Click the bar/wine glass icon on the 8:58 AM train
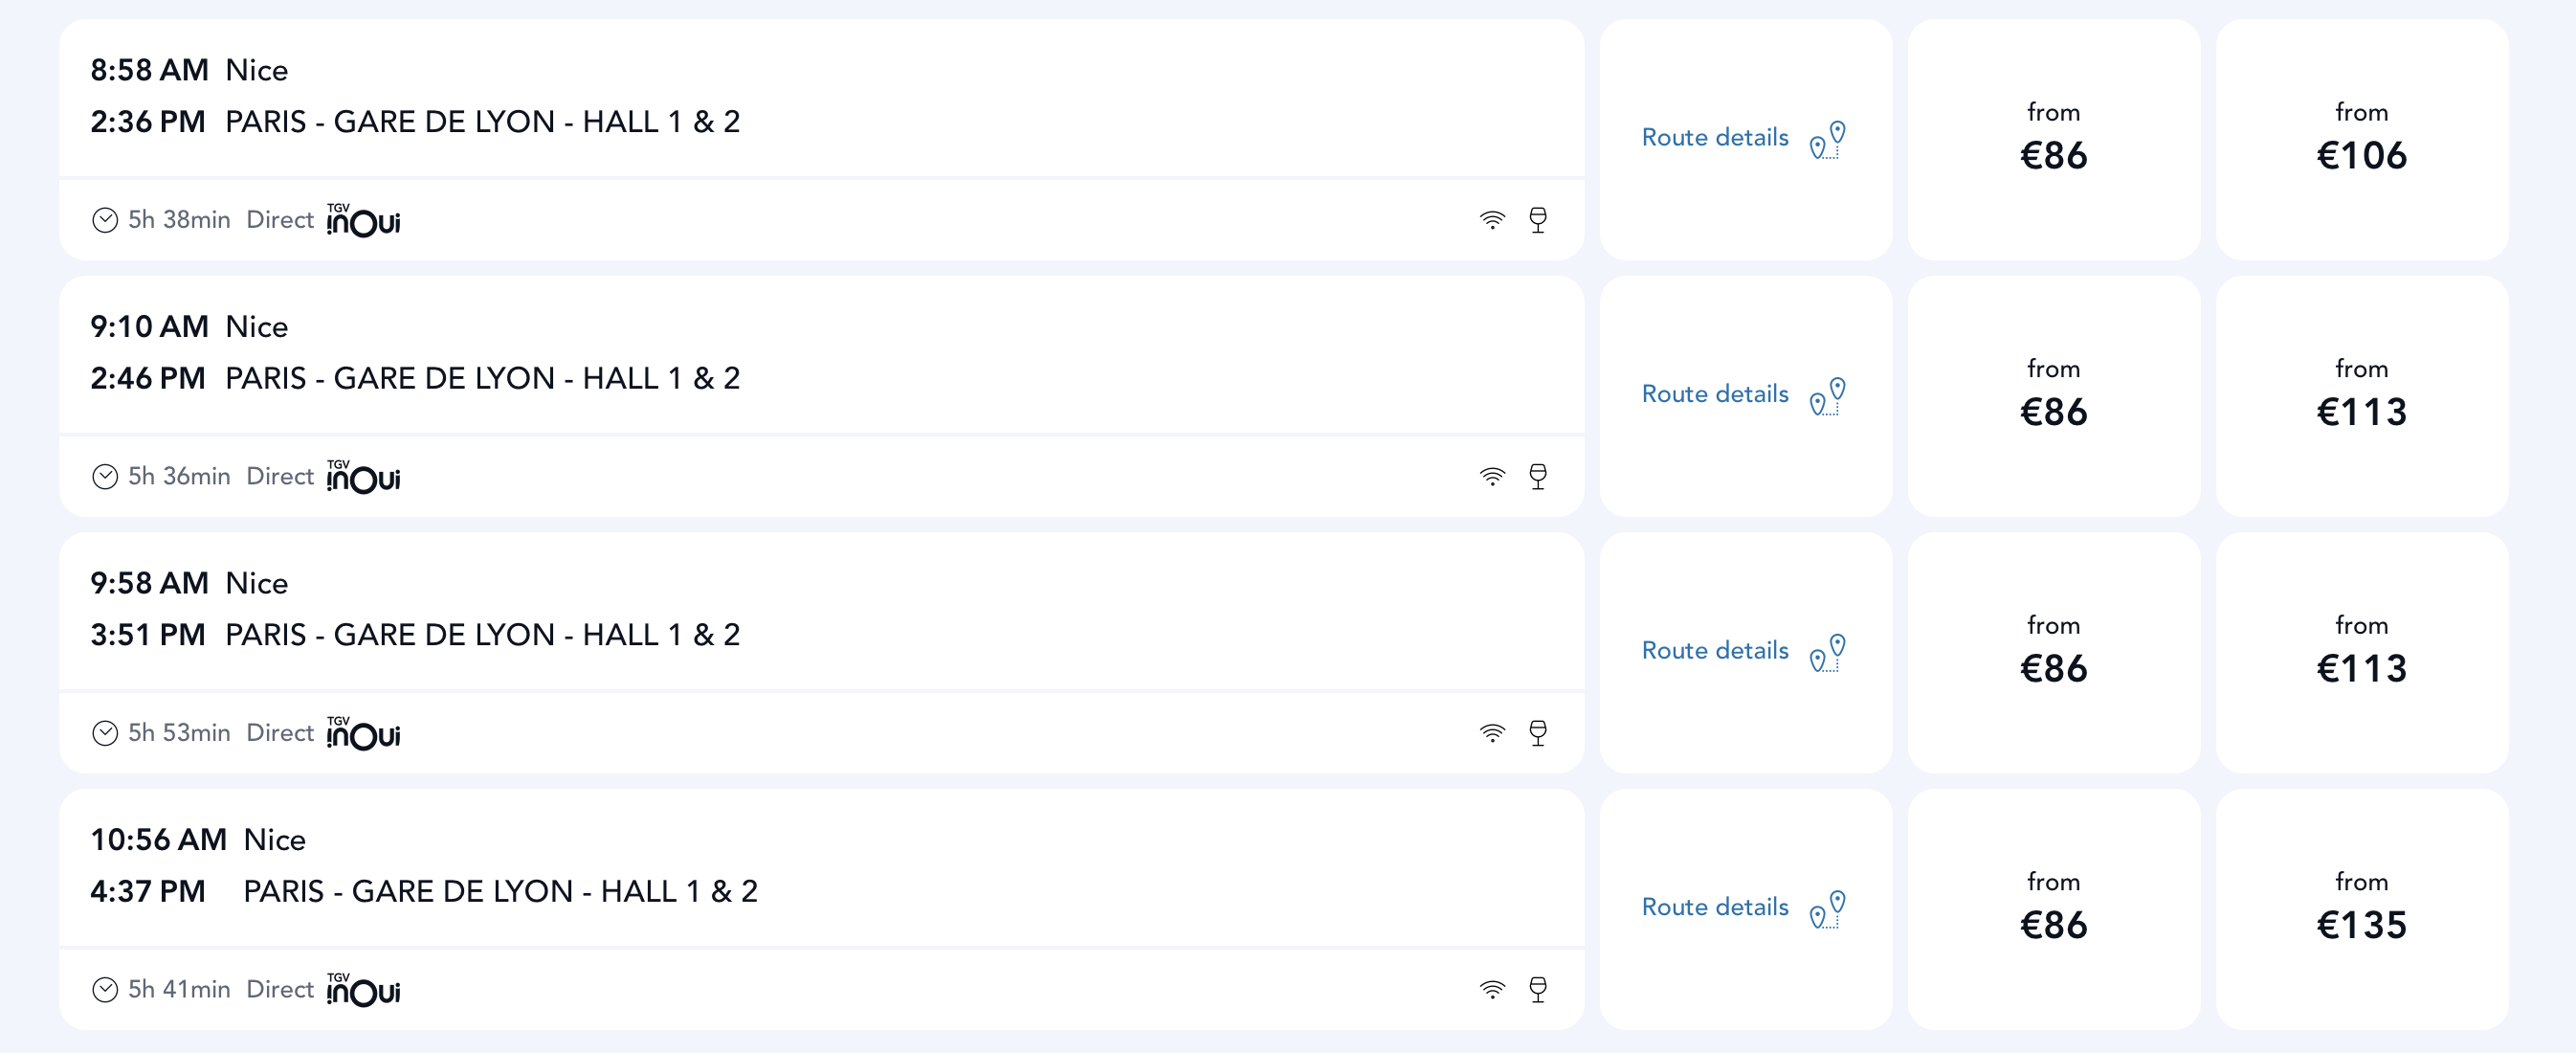The height and width of the screenshot is (1053, 2576). click(1538, 220)
